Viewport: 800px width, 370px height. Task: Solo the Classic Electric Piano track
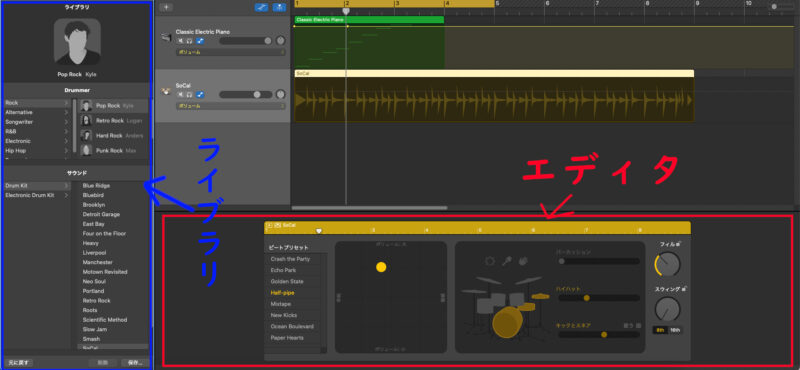[189, 41]
